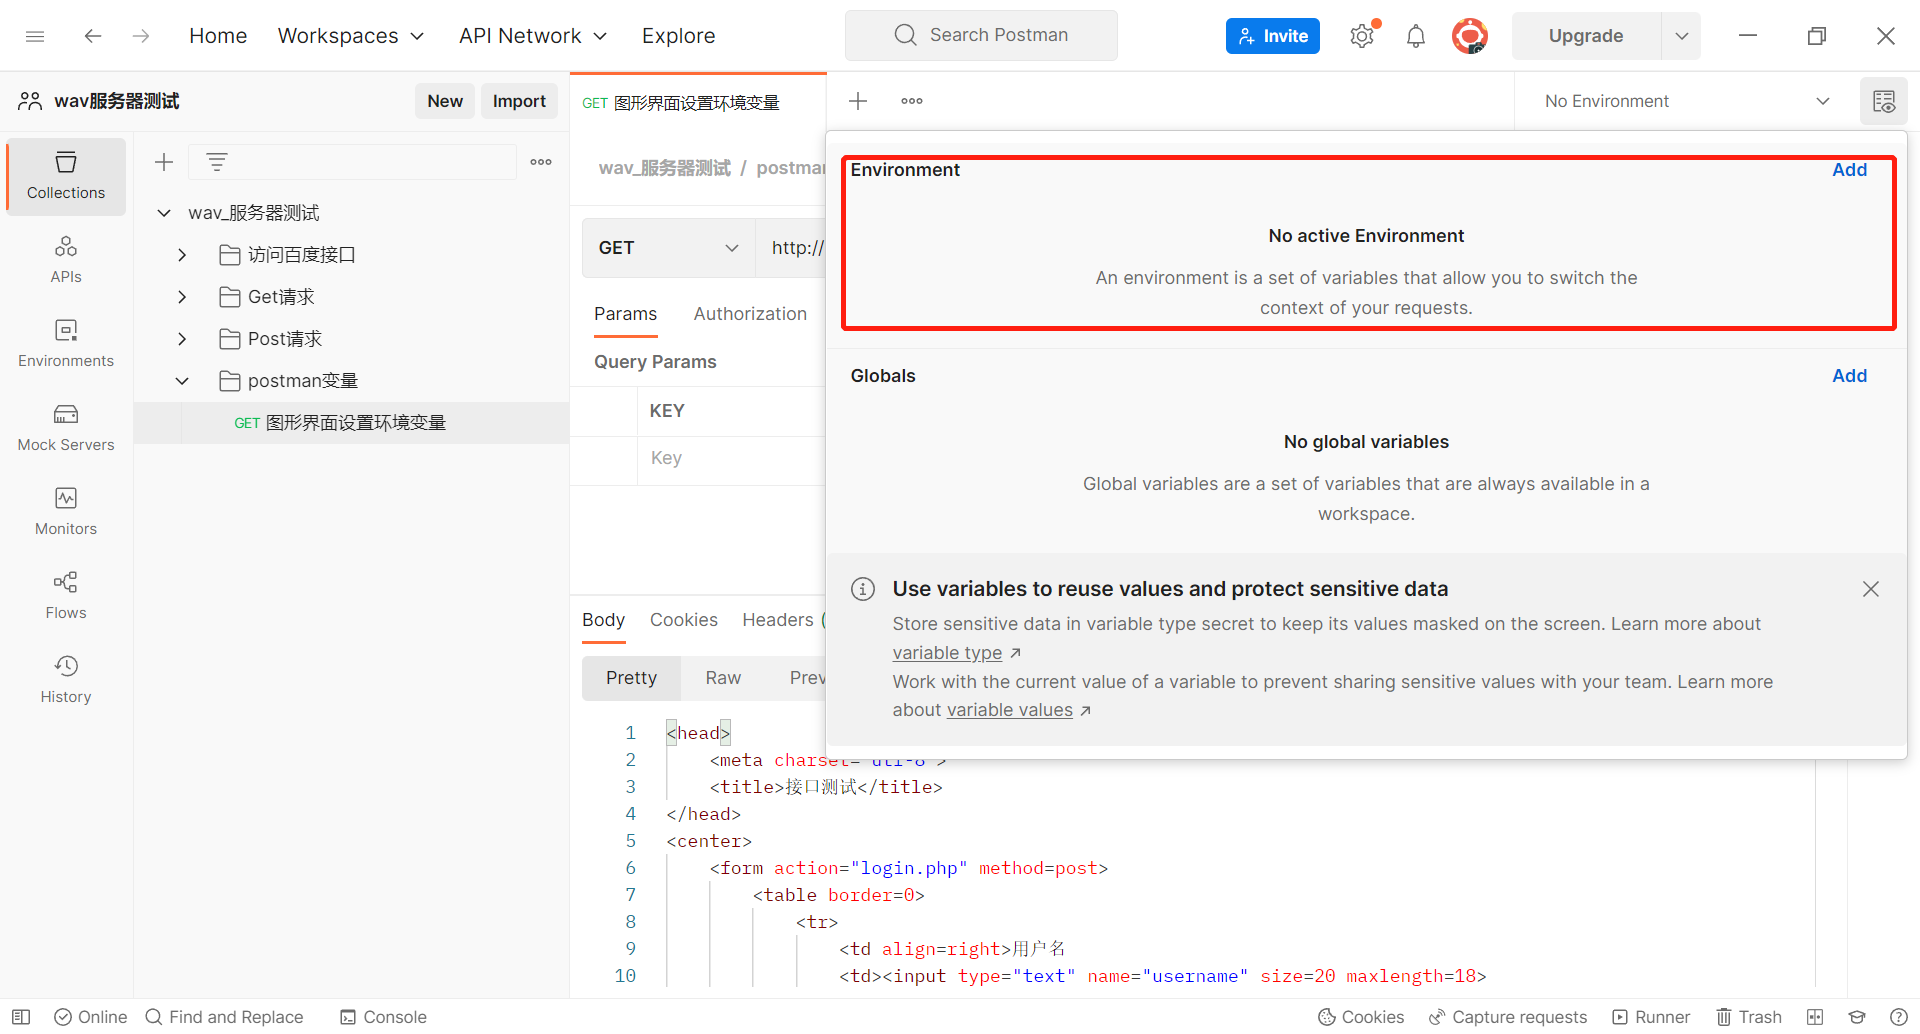Image resolution: width=1920 pixels, height=1034 pixels.
Task: Open the variable type link
Action: [x=947, y=653]
